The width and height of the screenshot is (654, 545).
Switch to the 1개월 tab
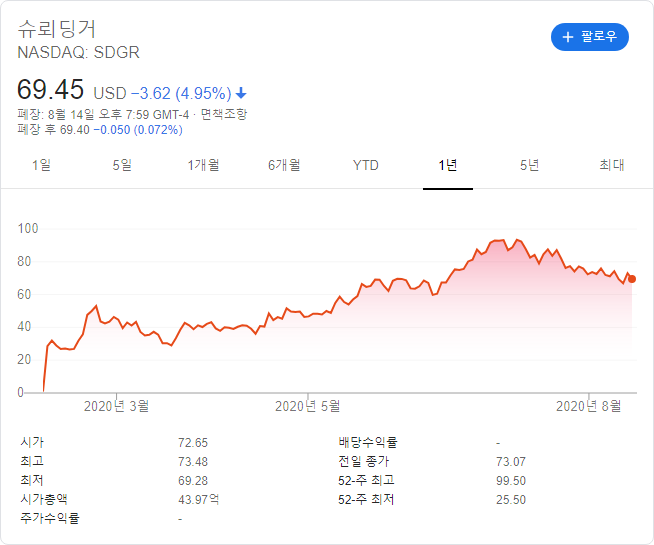click(203, 165)
